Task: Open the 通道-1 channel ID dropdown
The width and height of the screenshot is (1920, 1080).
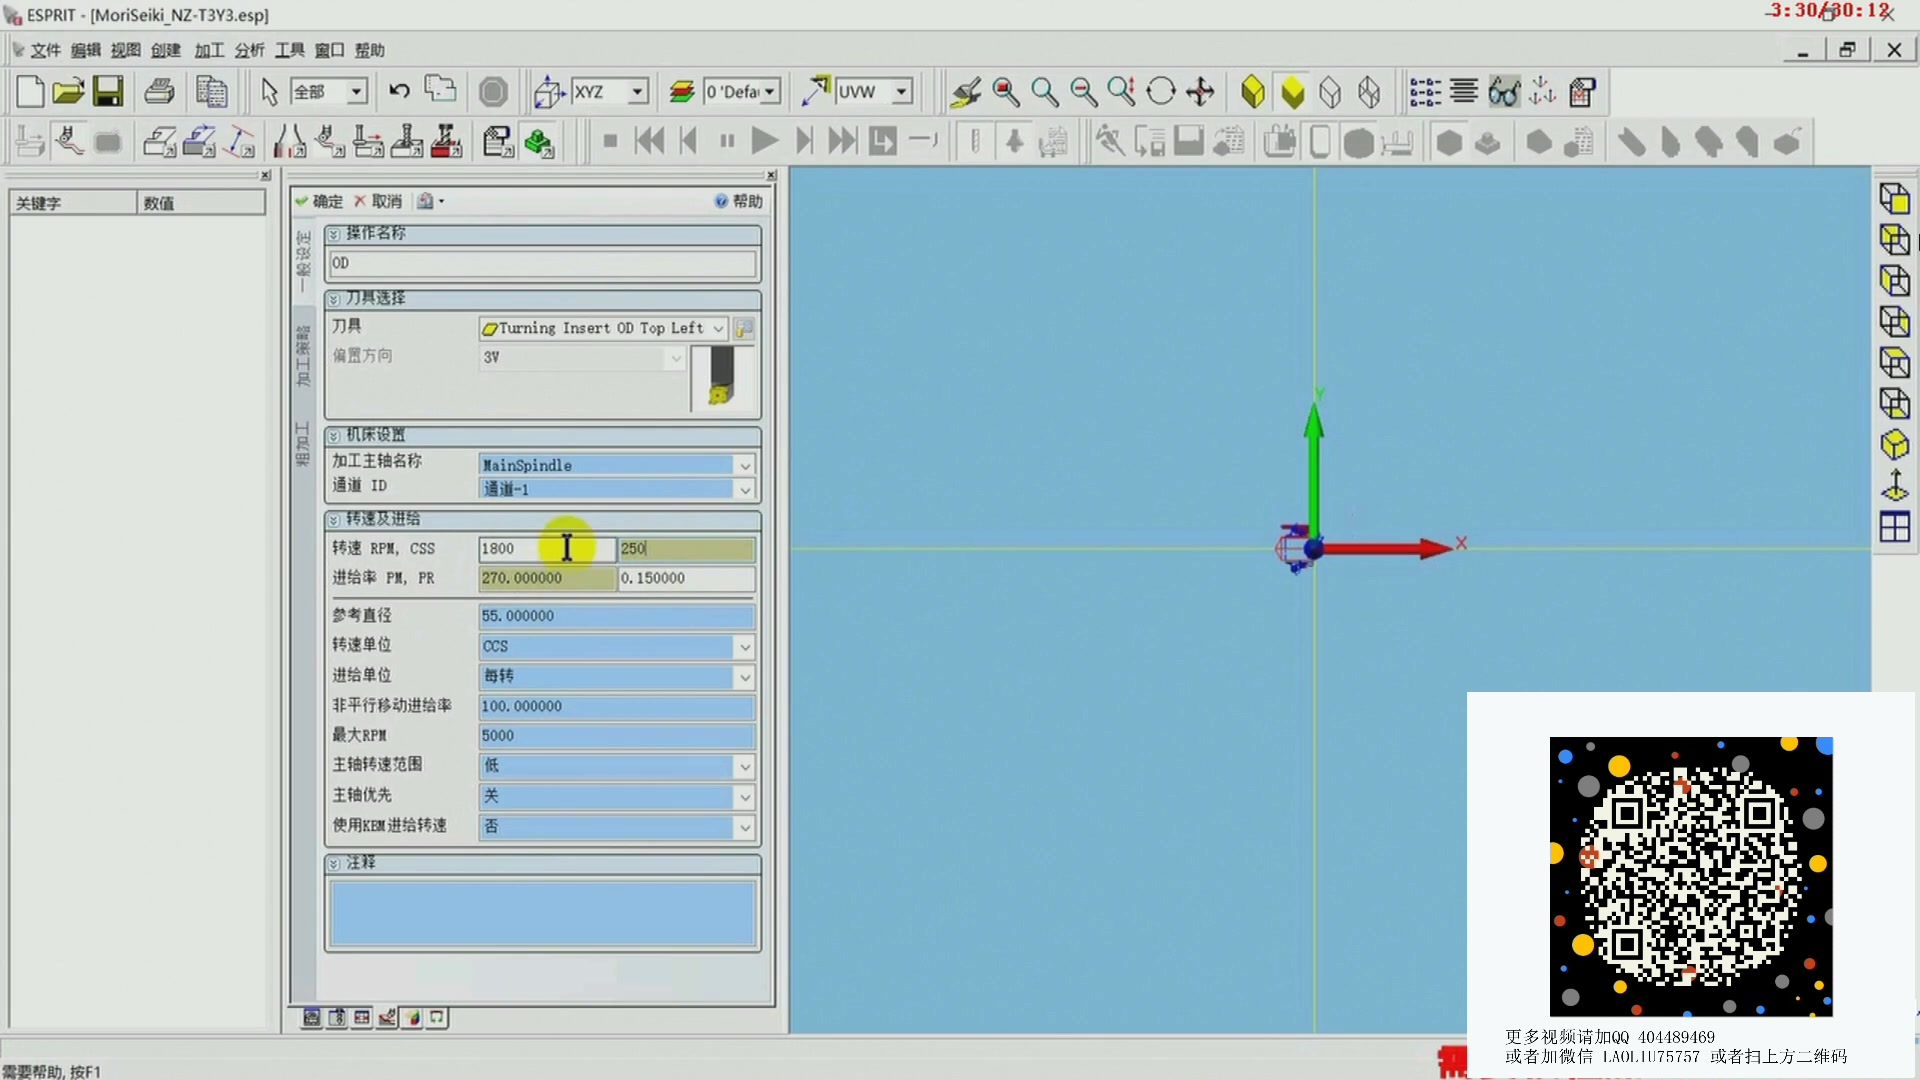Action: [x=745, y=489]
